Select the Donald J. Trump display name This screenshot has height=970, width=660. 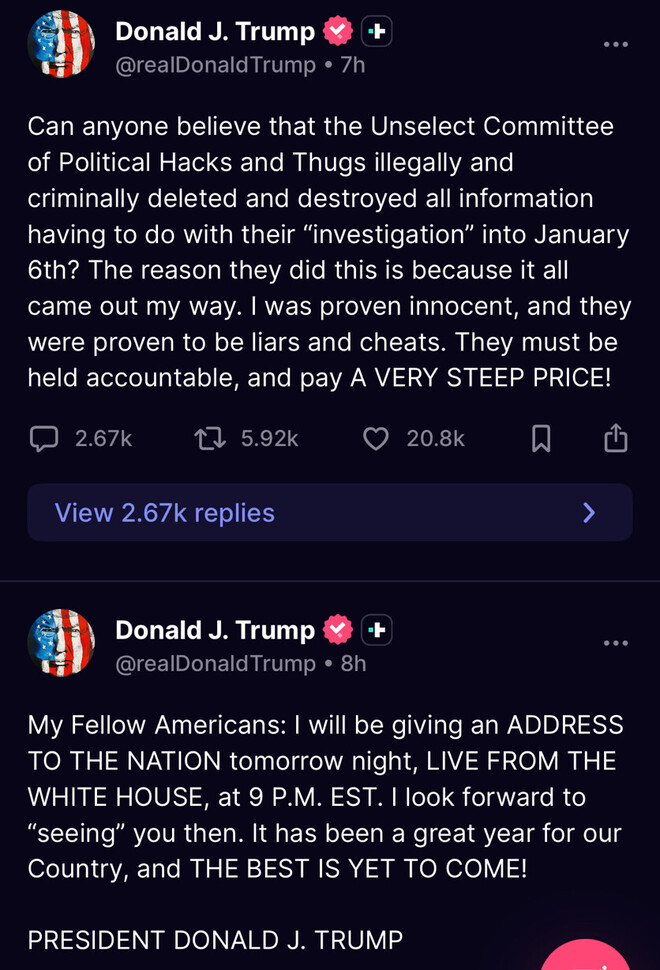(x=218, y=31)
